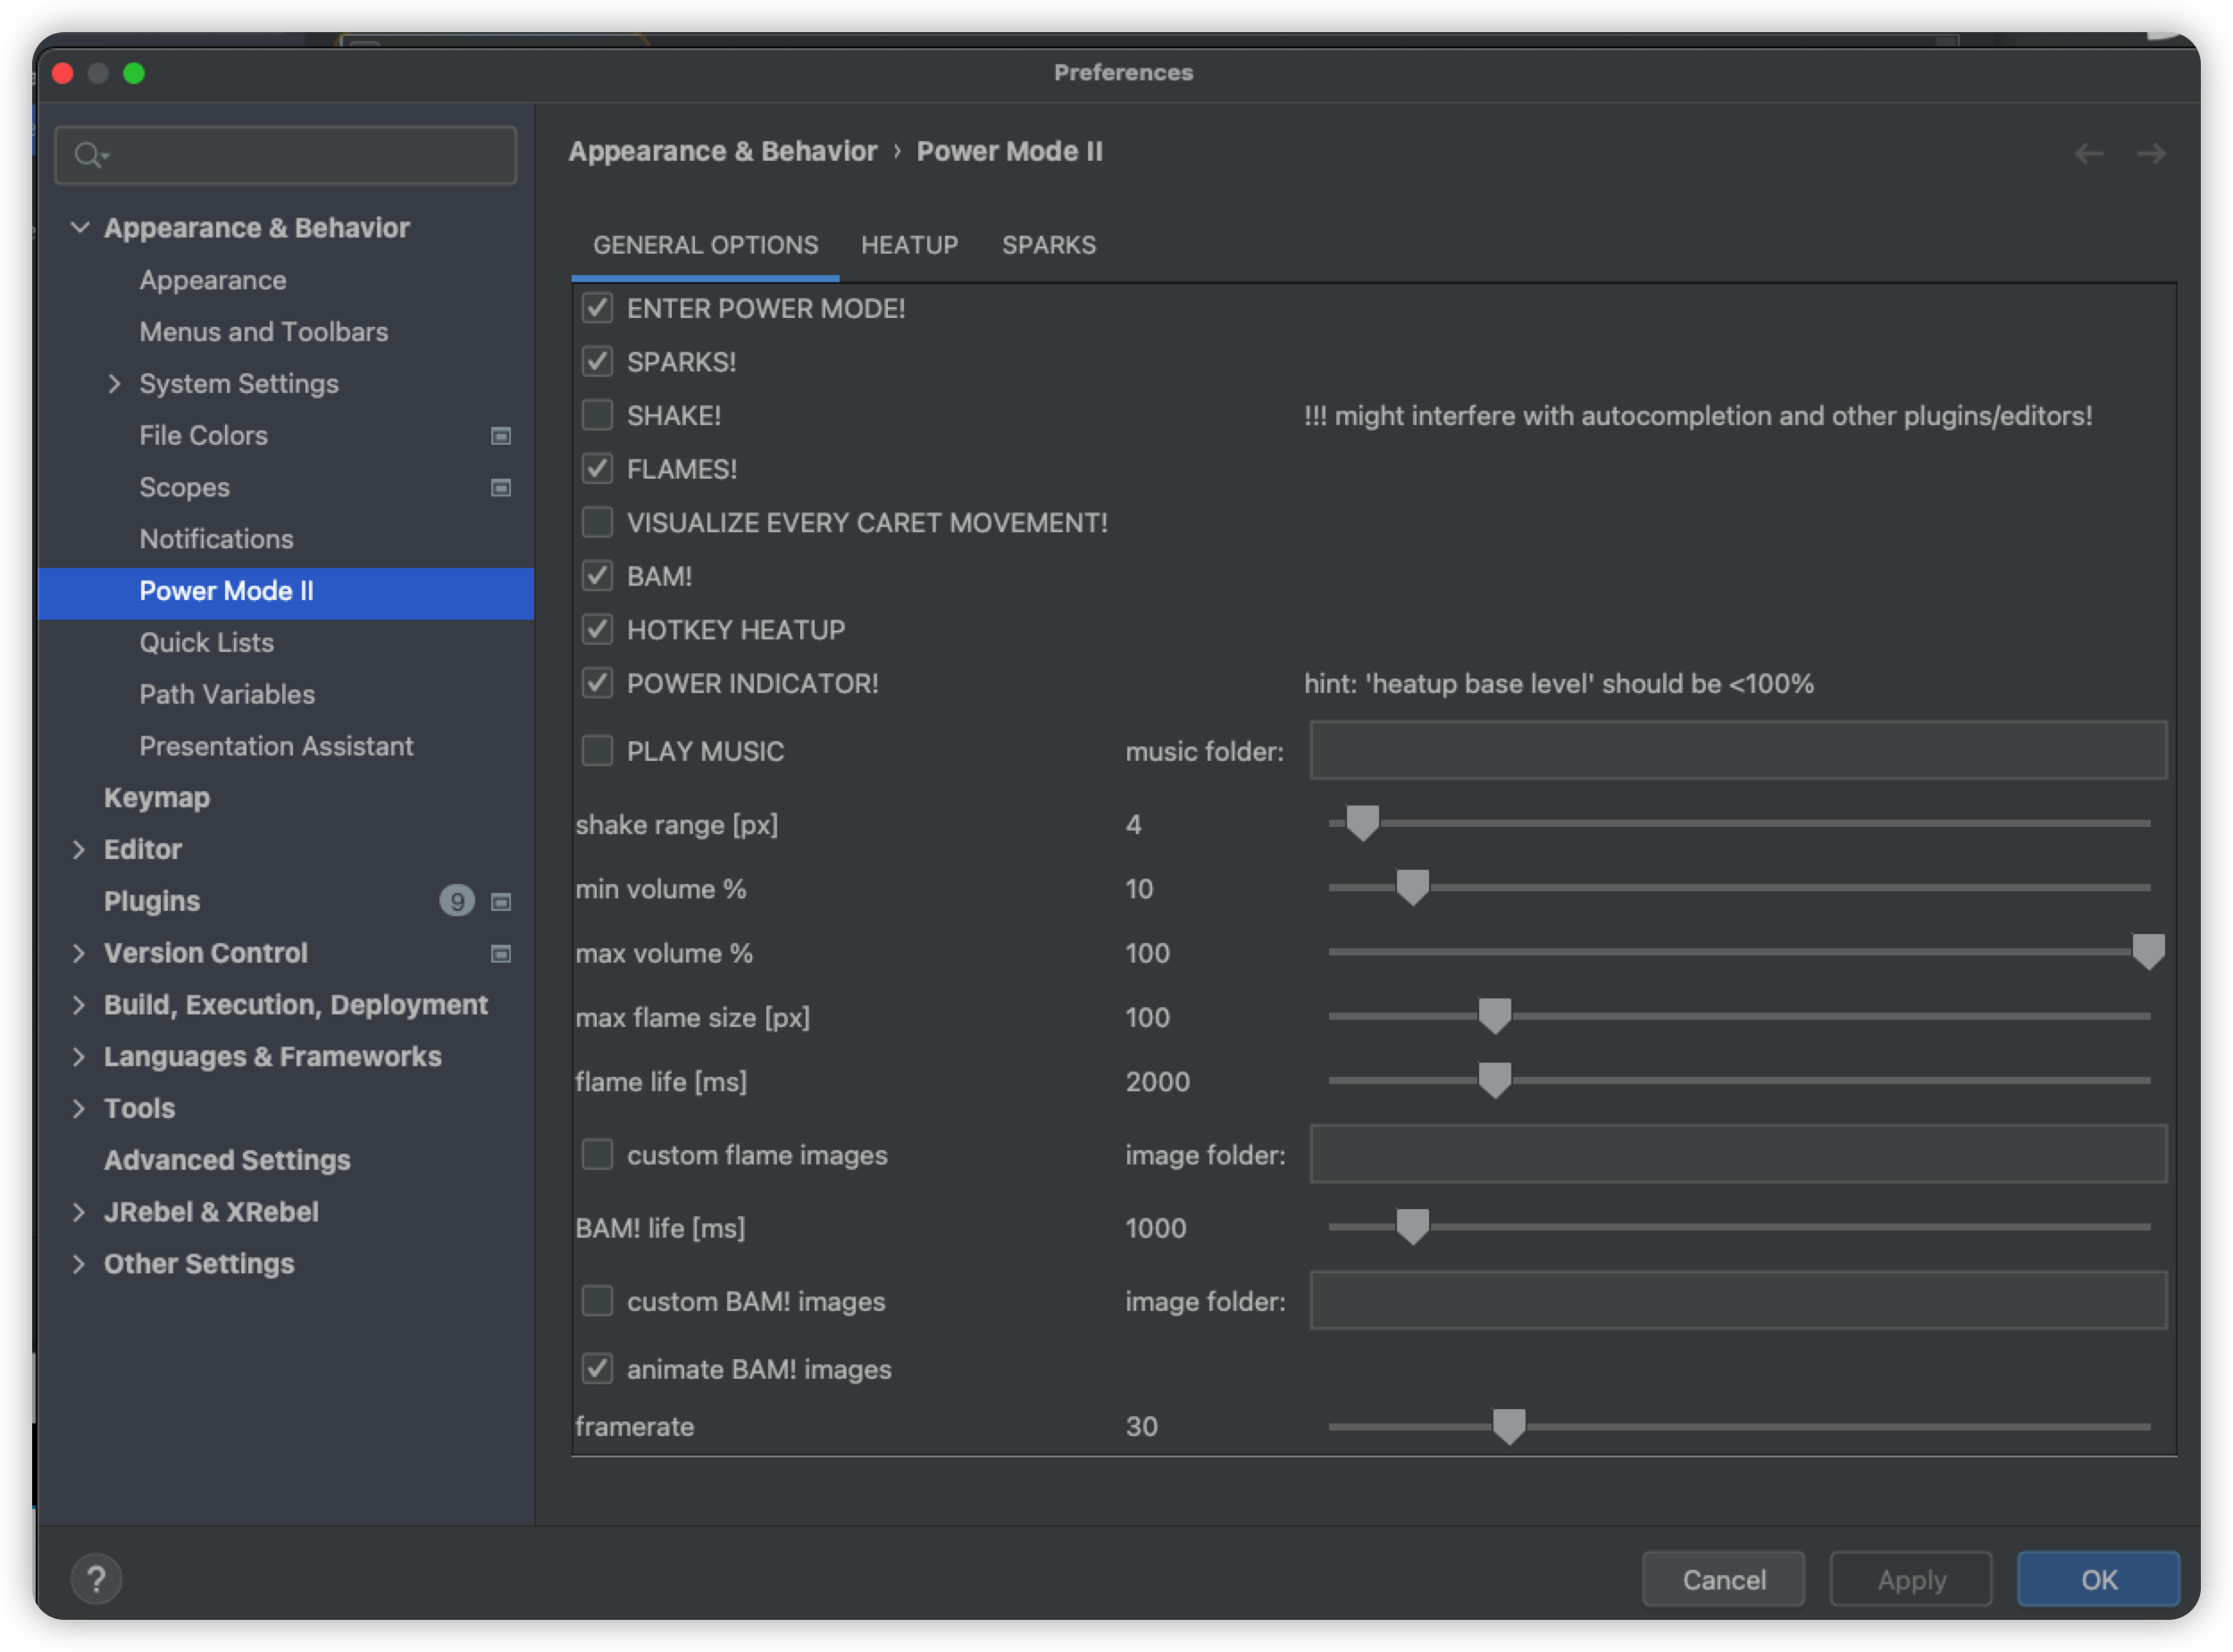Focus the settings search field
Image resolution: width=2233 pixels, height=1652 pixels.
tap(286, 155)
